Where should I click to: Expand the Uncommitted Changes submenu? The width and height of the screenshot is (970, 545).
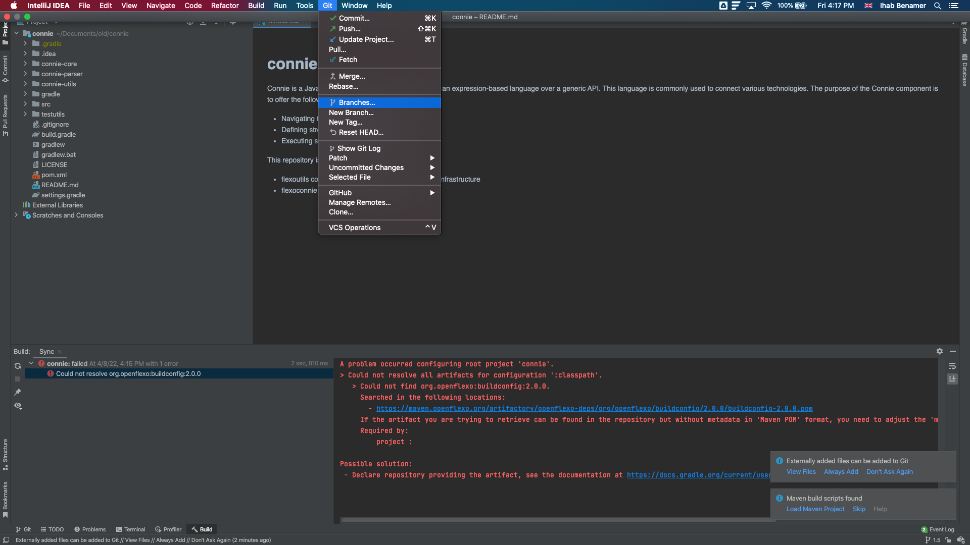[379, 168]
